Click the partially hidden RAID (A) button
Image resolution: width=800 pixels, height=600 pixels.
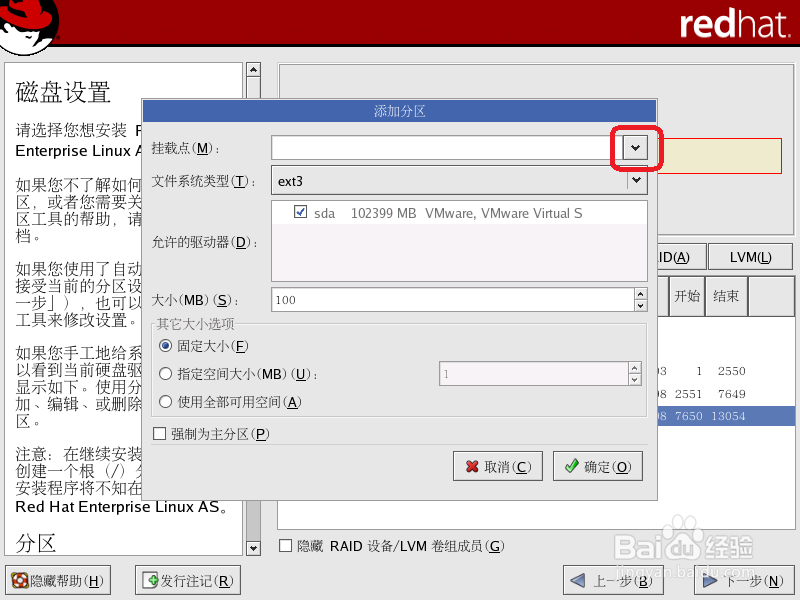tap(681, 257)
